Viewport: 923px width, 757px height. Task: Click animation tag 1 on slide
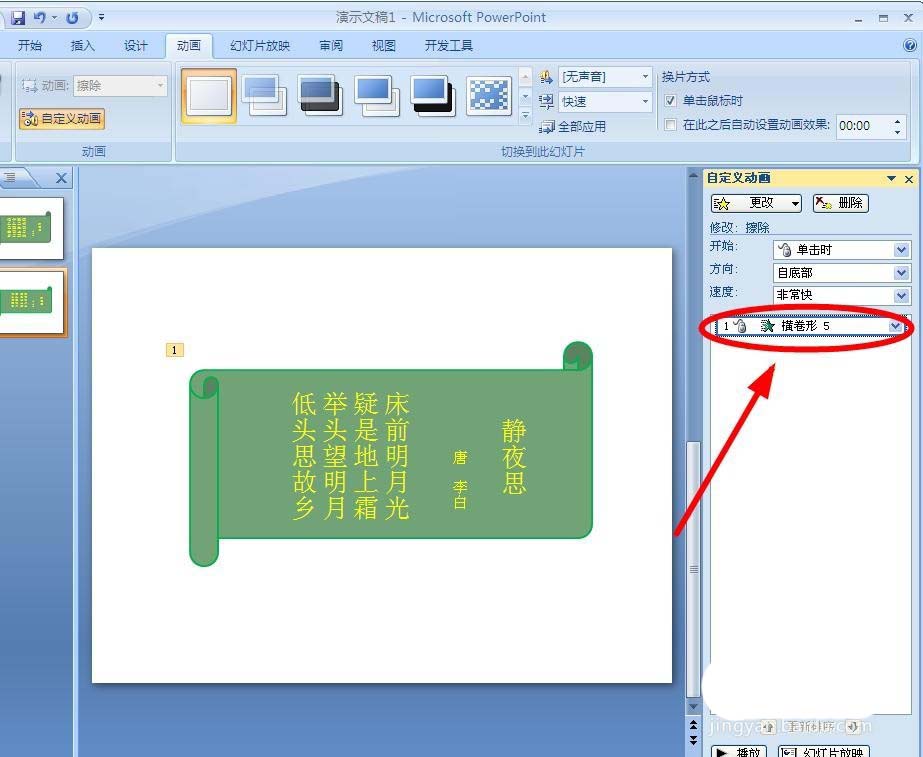(174, 350)
